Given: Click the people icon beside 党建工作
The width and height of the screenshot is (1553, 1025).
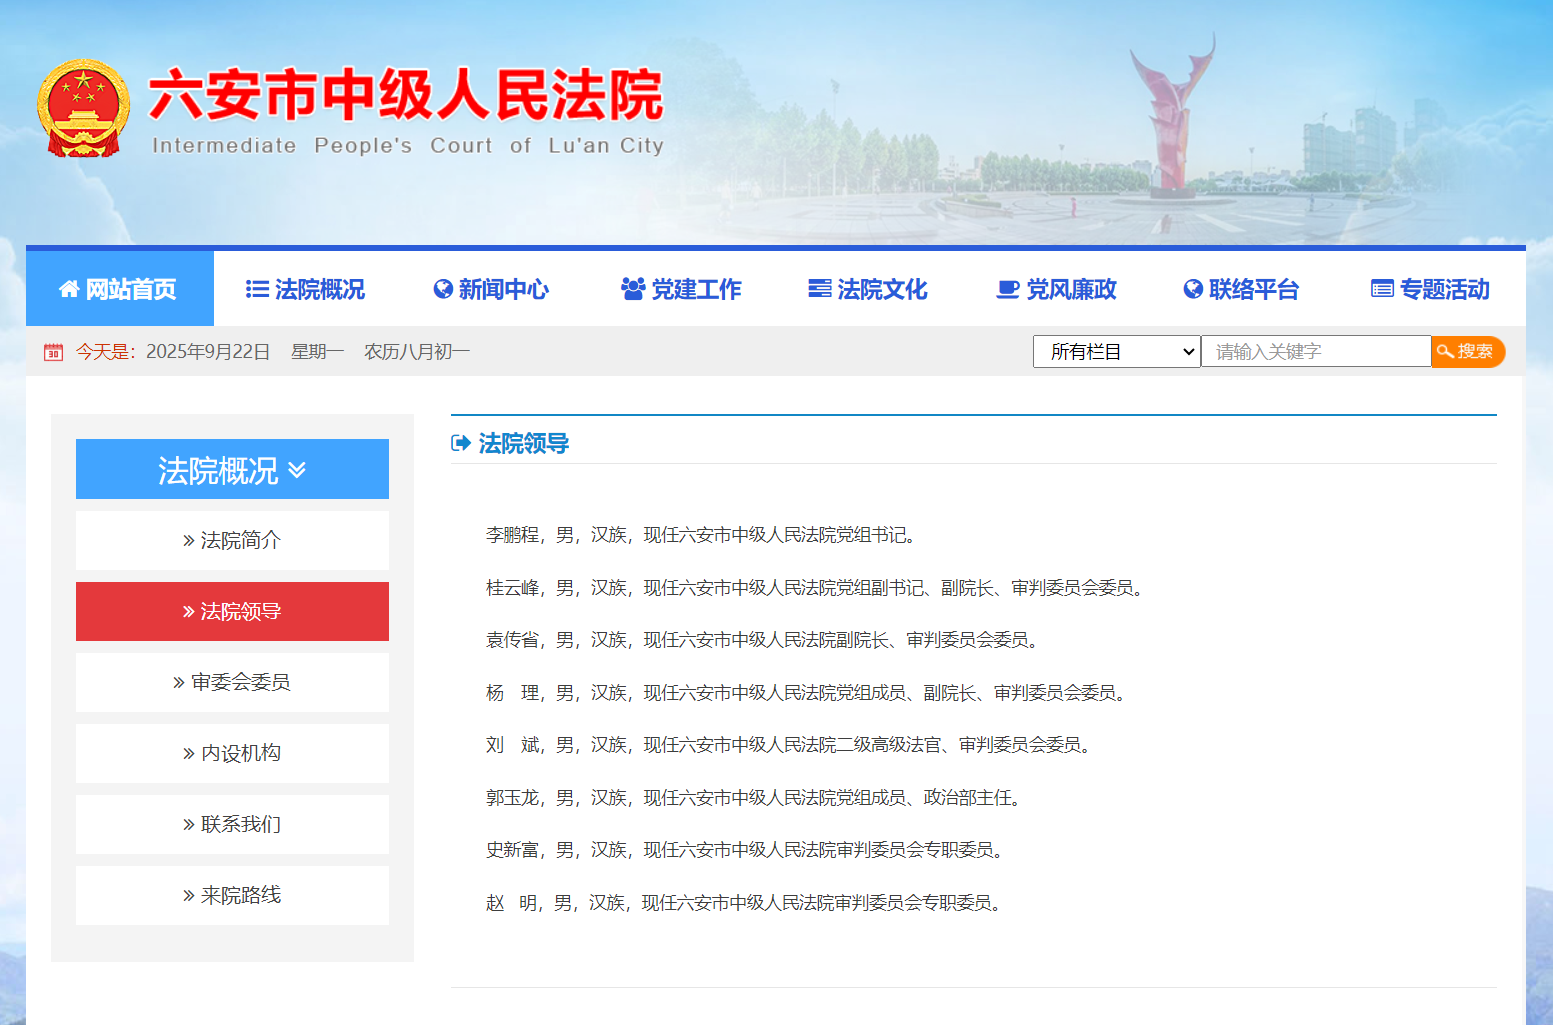Looking at the screenshot, I should [x=630, y=288].
